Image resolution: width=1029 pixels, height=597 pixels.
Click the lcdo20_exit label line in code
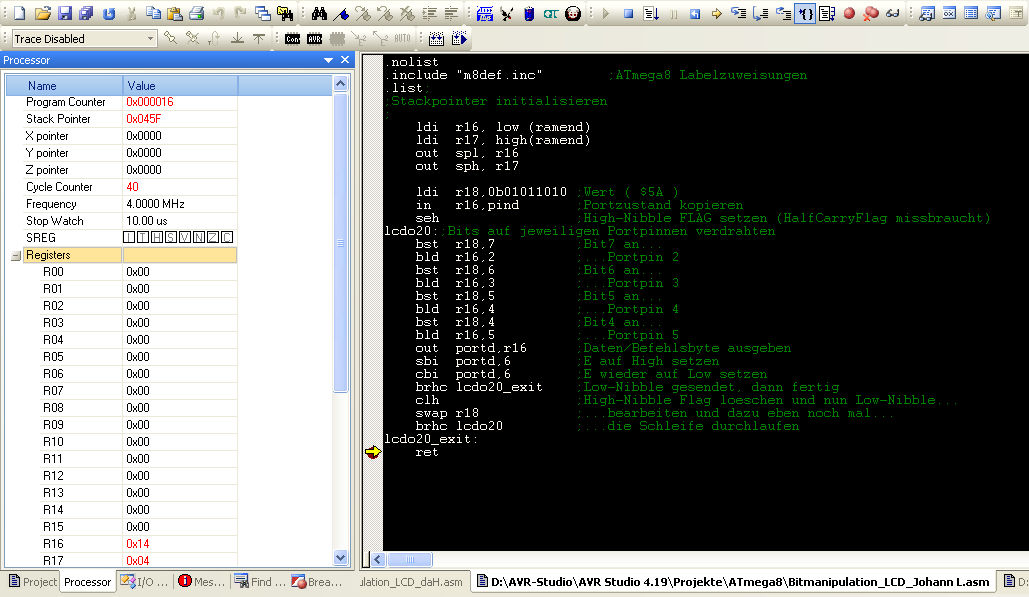coord(431,439)
